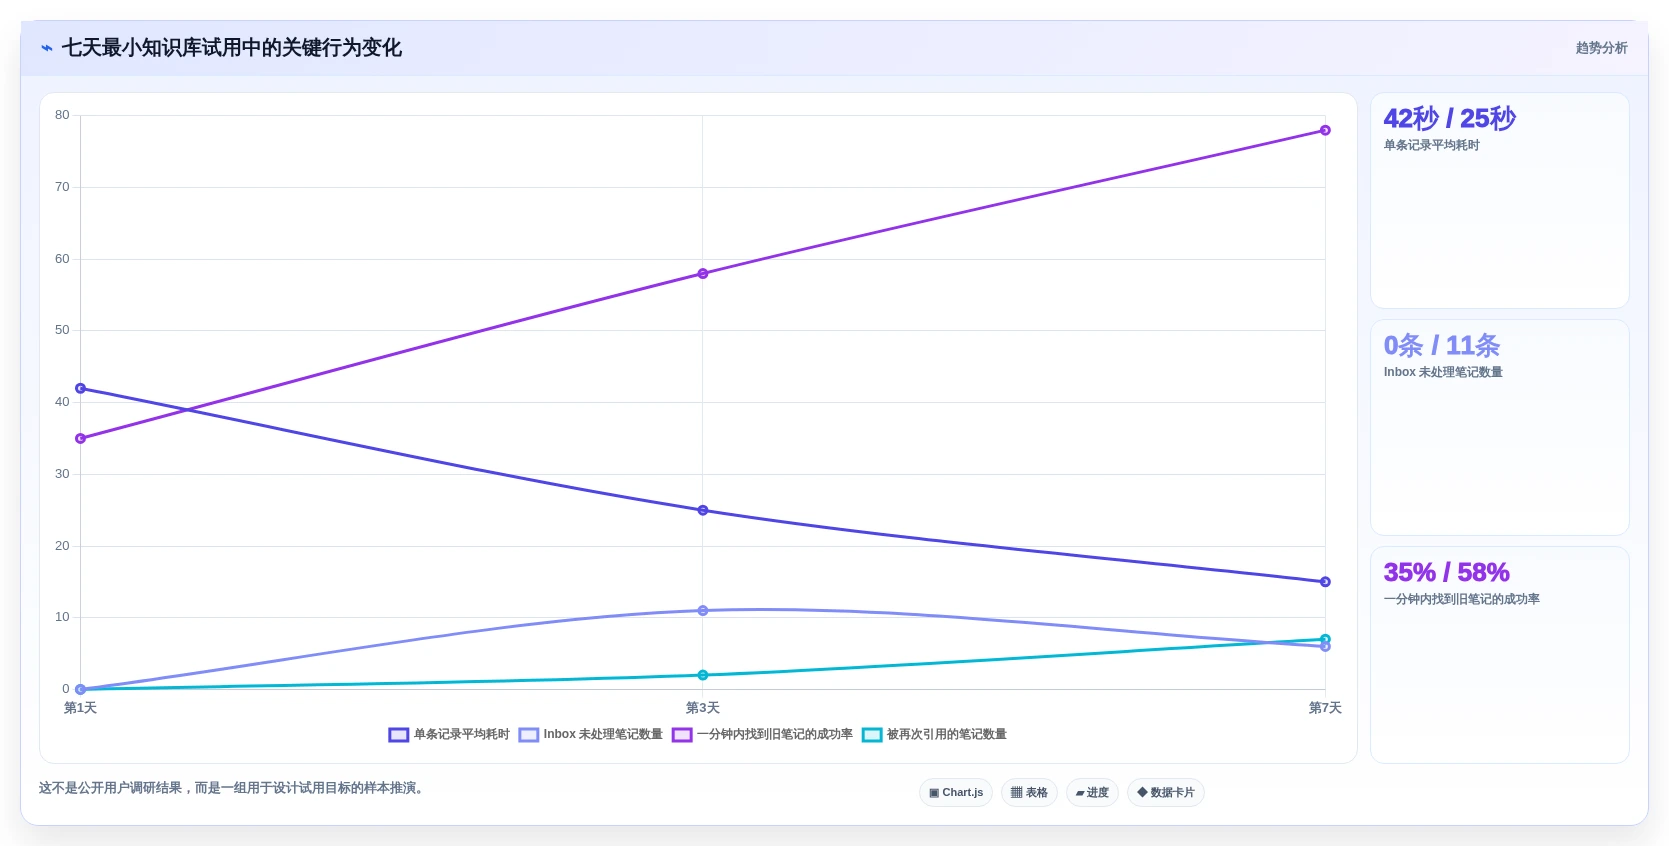The height and width of the screenshot is (846, 1669).
Task: Click the 单条记录平均耗时 point at 第1天 (42)
Action: tap(81, 388)
